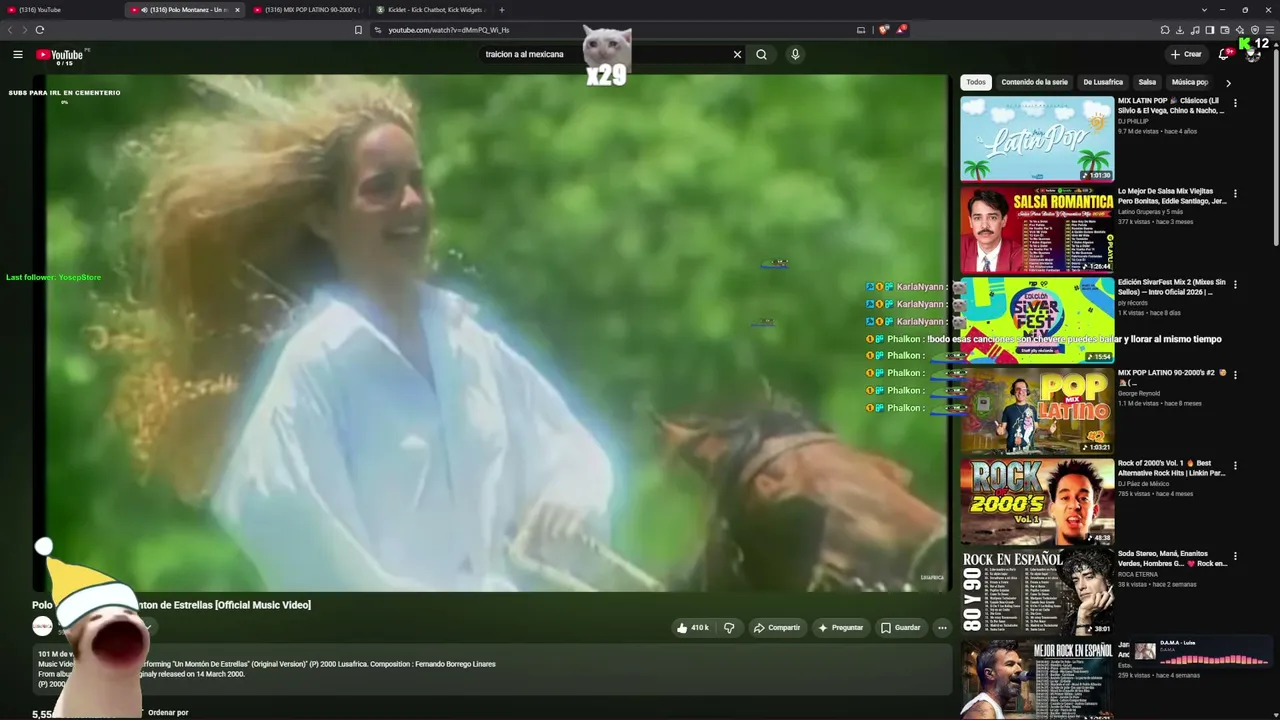Select the Salsa filter chip

click(1147, 82)
